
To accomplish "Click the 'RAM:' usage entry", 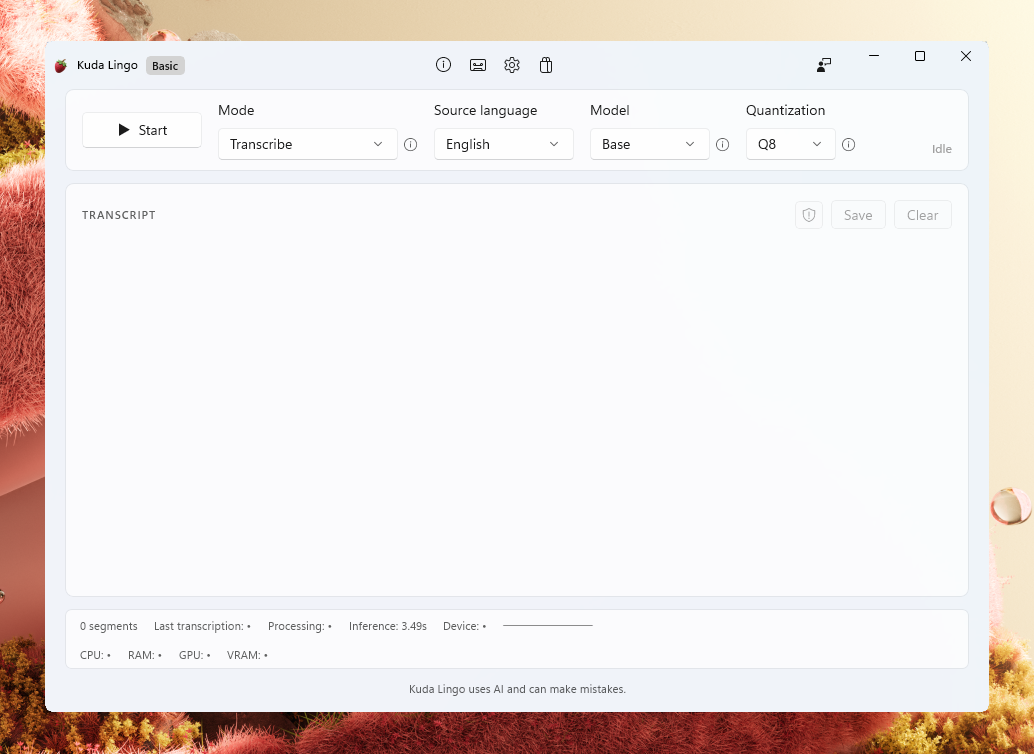I will [x=144, y=655].
